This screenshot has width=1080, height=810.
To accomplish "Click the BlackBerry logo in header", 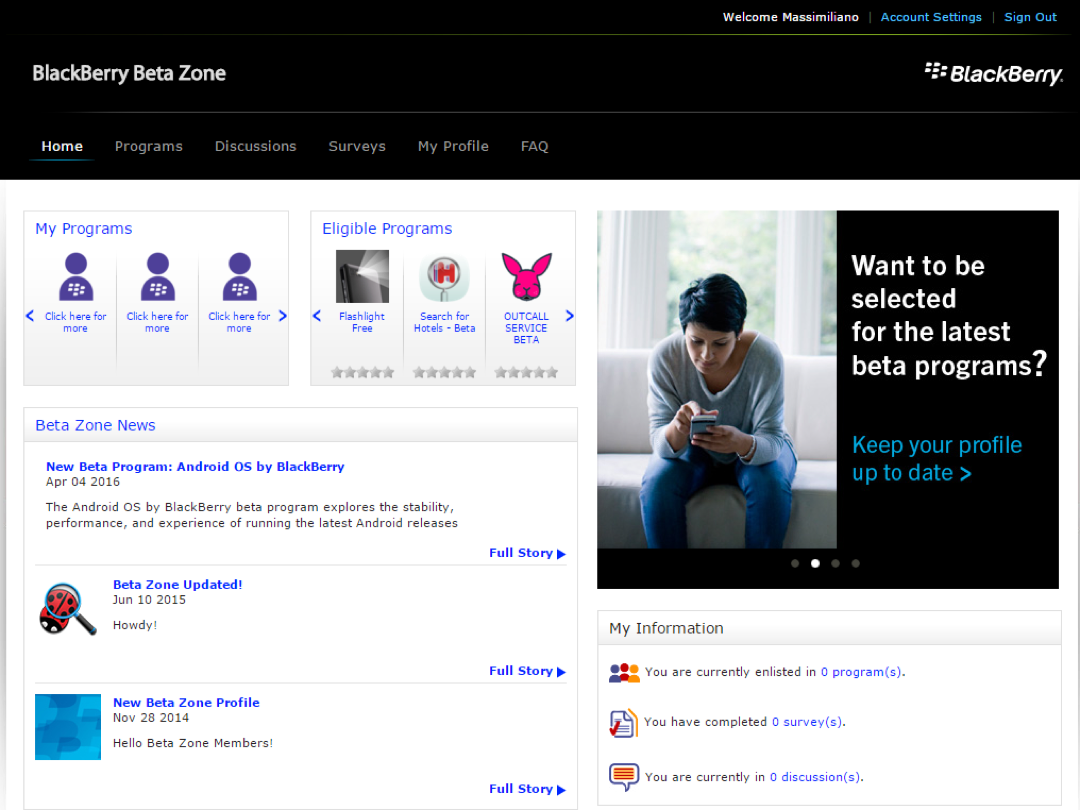I will [993, 73].
